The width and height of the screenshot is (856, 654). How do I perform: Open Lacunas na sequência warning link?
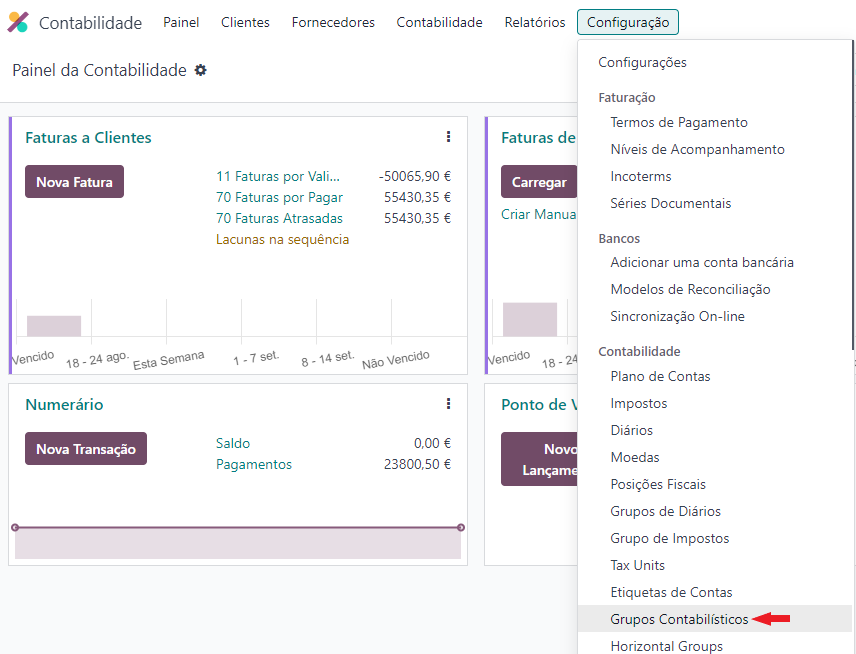click(282, 239)
